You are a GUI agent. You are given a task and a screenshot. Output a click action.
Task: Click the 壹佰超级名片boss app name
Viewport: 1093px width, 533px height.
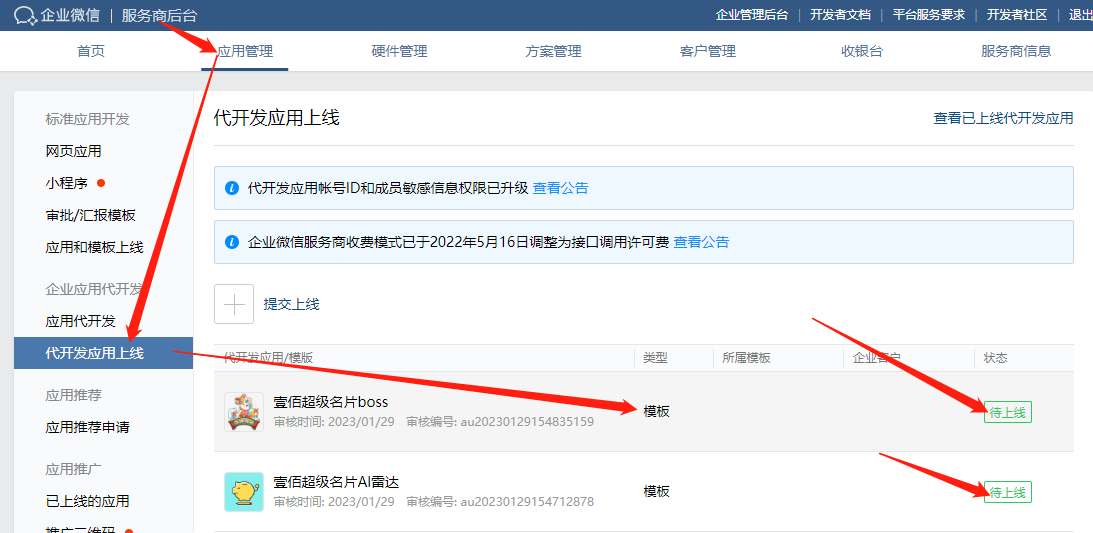tap(331, 402)
